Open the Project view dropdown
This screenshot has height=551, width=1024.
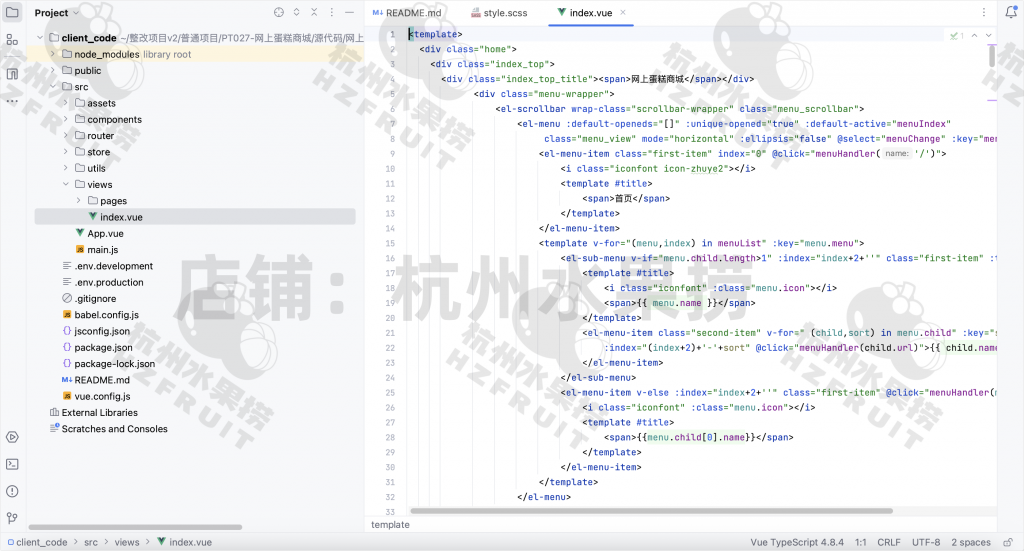56,13
